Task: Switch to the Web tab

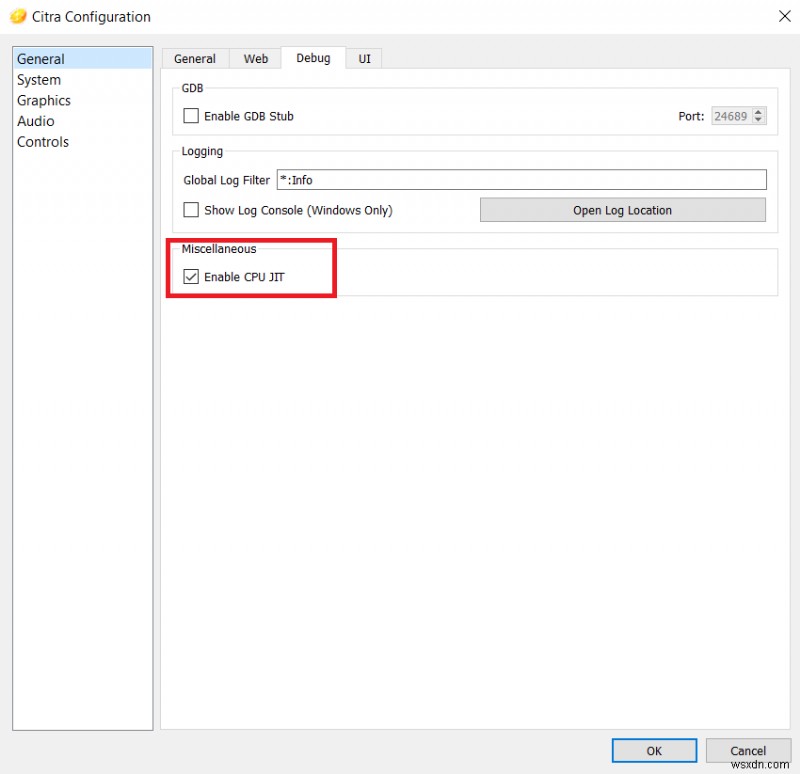Action: (x=254, y=58)
